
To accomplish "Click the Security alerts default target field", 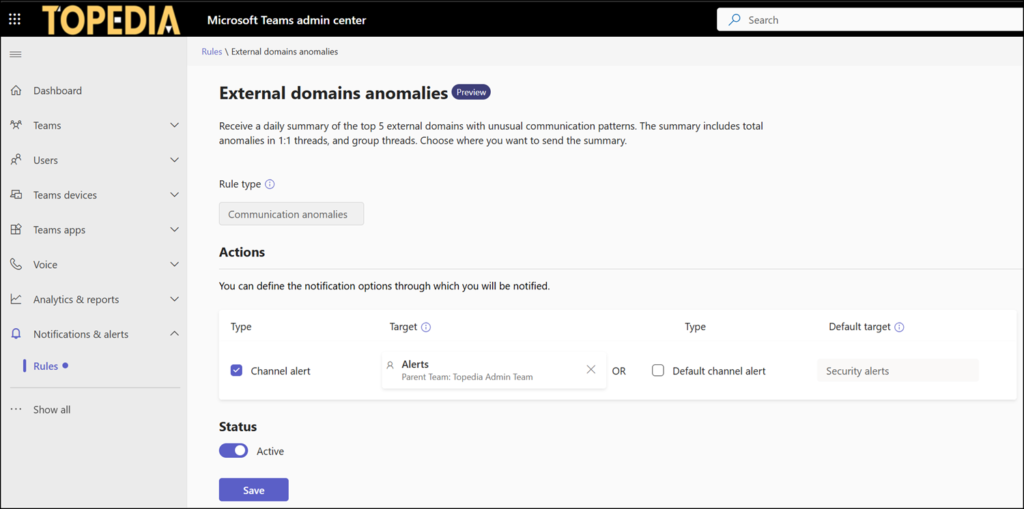I will click(x=897, y=370).
